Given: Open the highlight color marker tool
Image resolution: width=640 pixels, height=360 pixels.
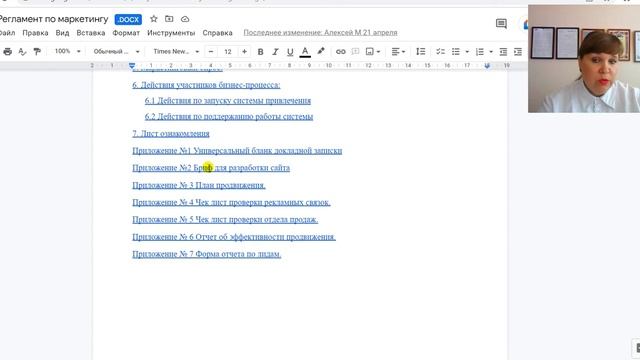Looking at the screenshot, I should click(x=321, y=51).
